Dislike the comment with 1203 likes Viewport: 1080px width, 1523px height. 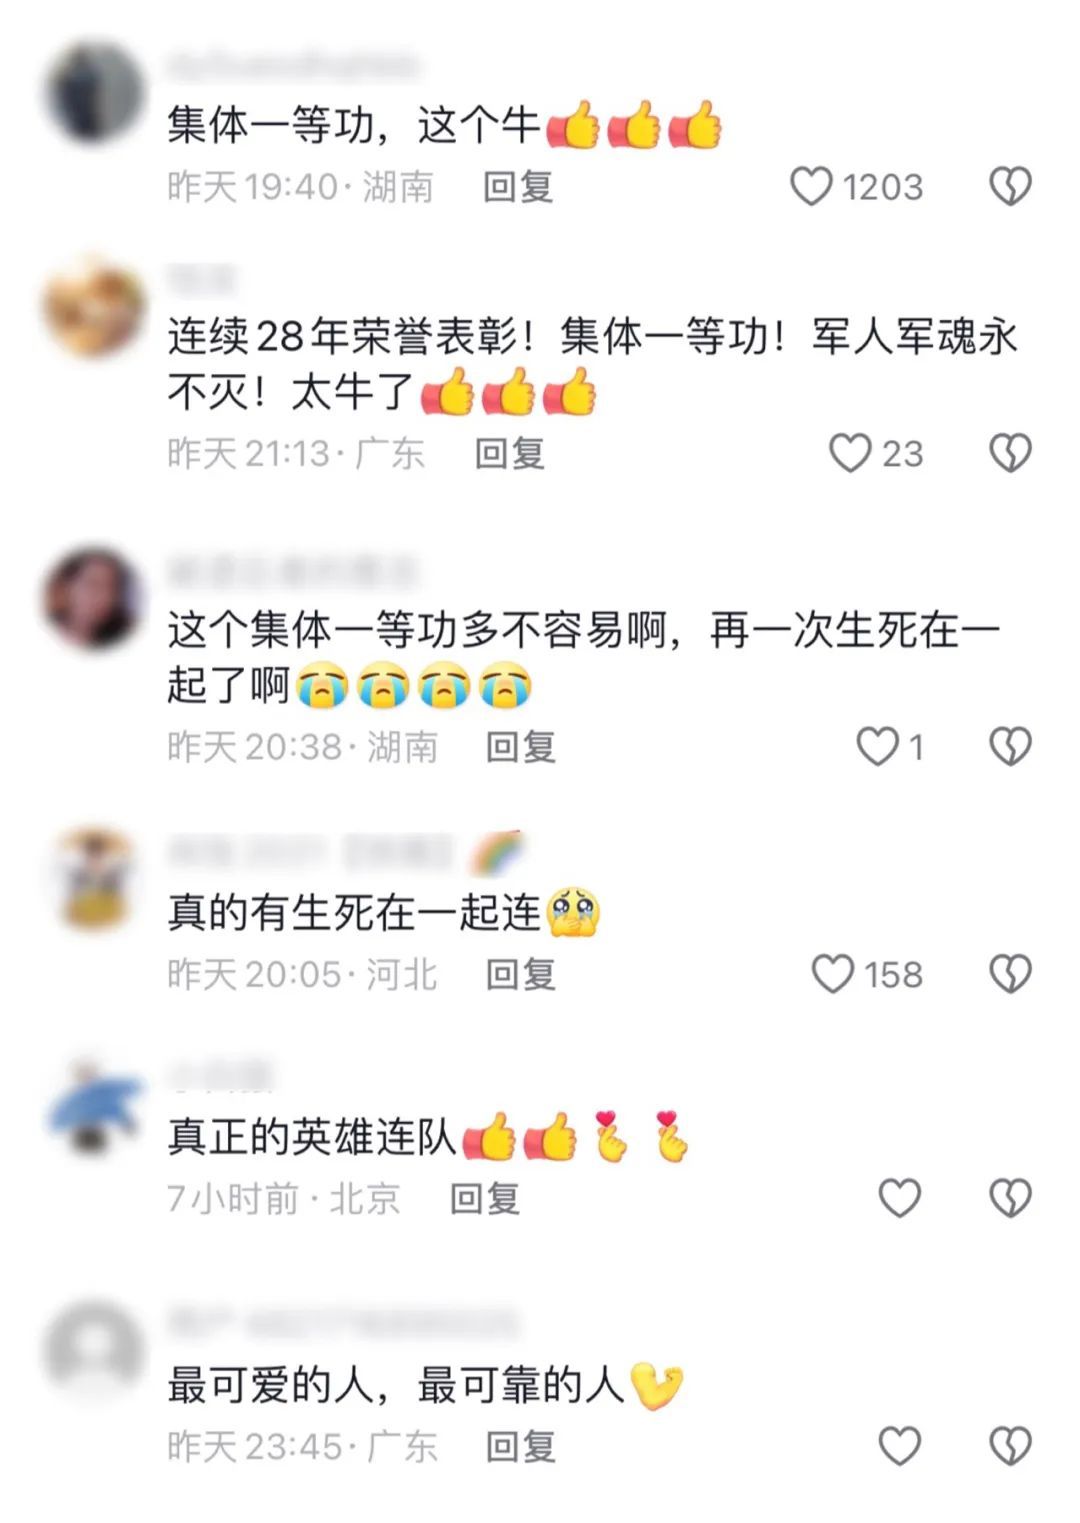click(1010, 187)
